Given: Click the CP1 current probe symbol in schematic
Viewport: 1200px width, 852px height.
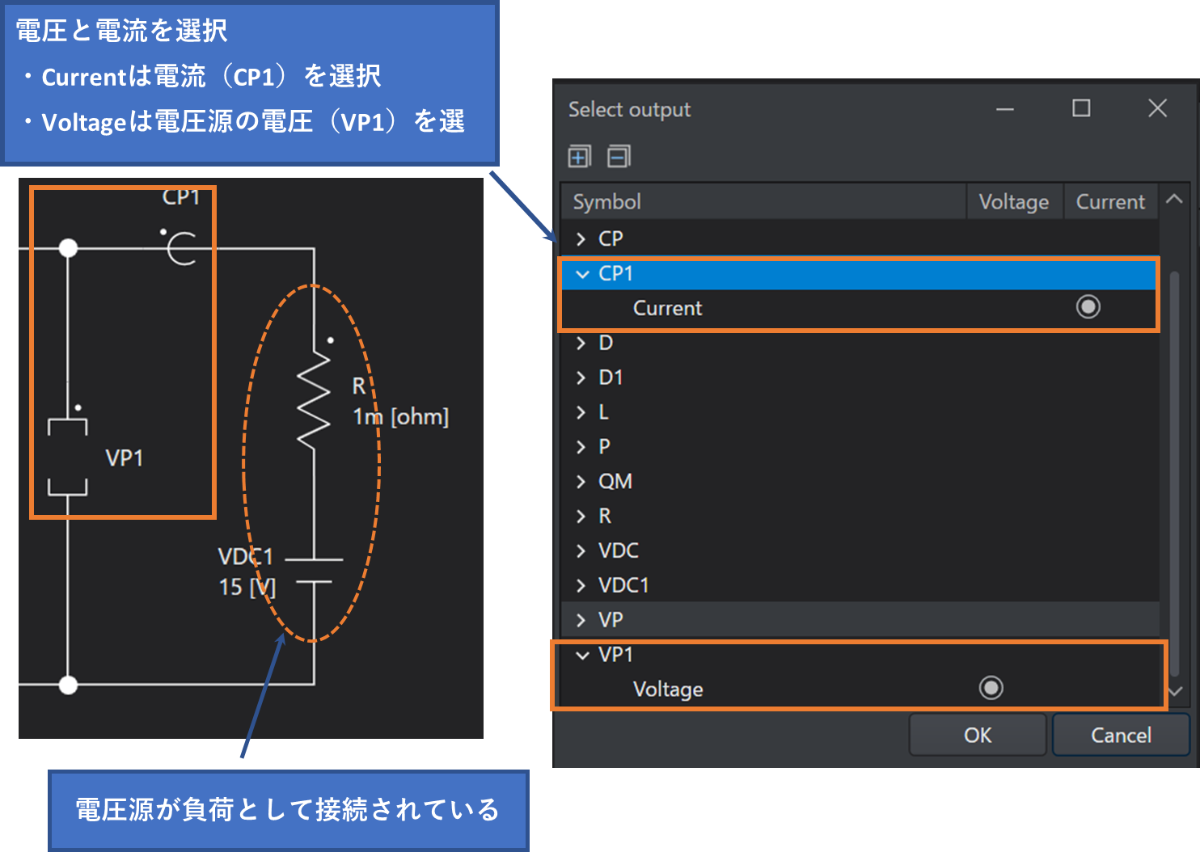Looking at the screenshot, I should click(181, 247).
